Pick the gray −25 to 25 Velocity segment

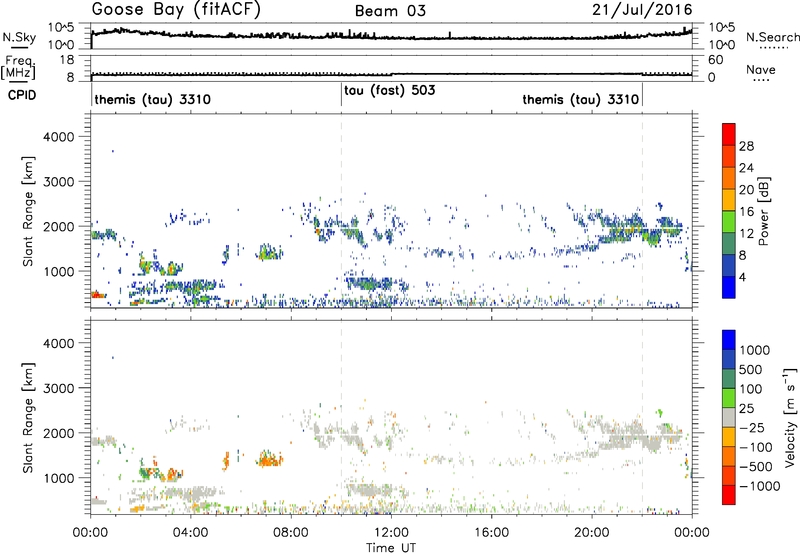click(729, 417)
